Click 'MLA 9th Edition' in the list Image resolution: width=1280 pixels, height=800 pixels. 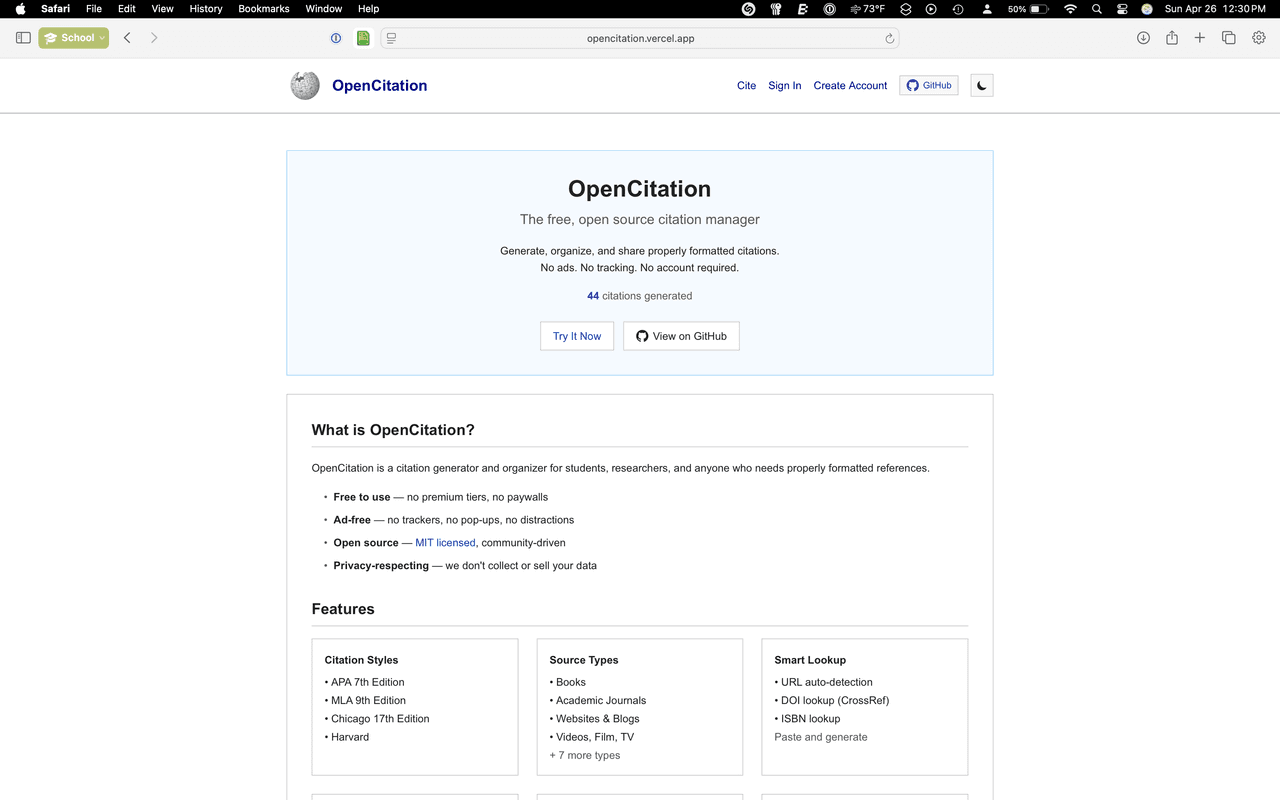[369, 700]
